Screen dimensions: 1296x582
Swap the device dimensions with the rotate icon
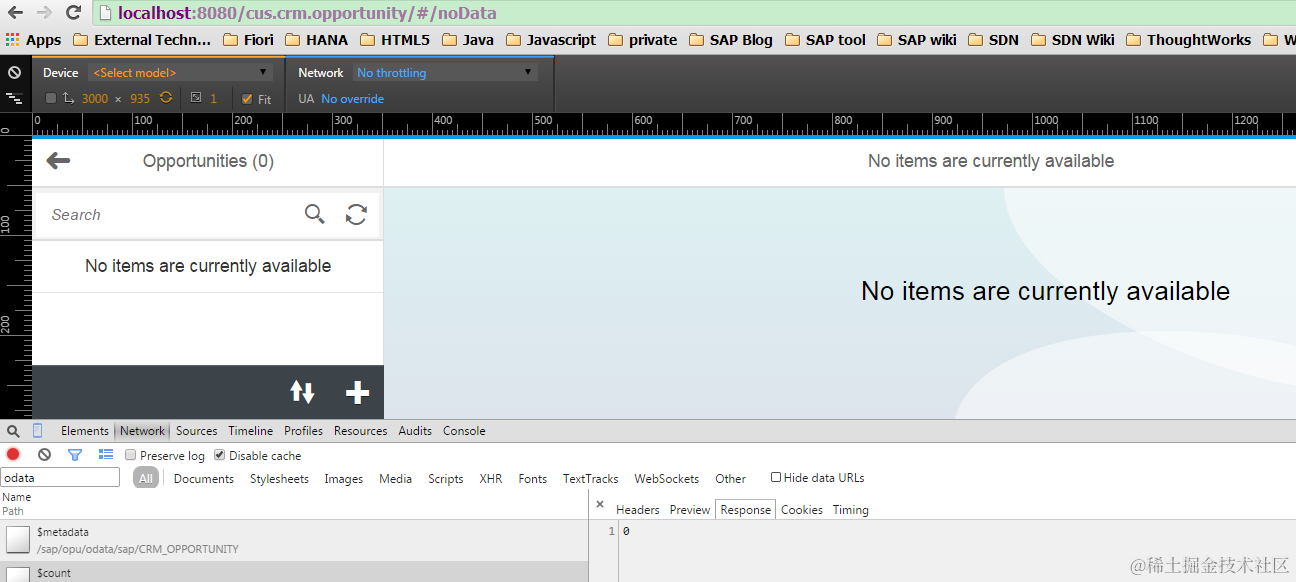(x=166, y=98)
